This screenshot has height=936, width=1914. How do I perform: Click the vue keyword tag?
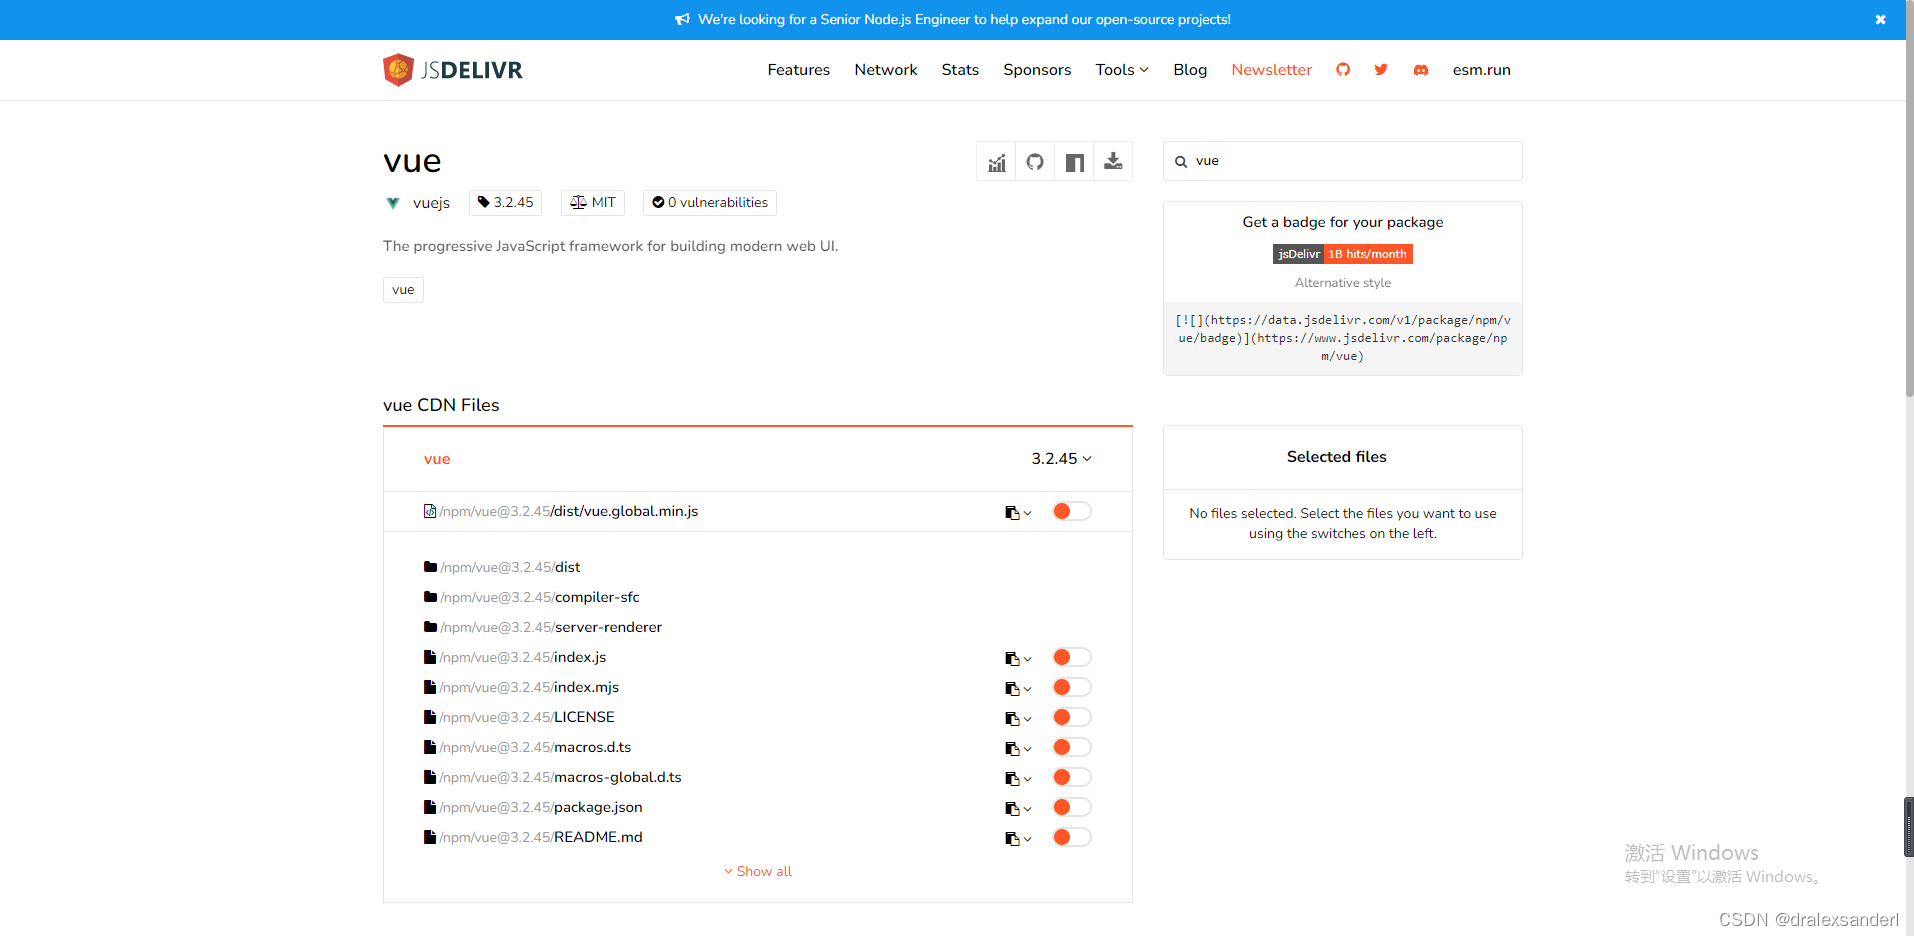pos(403,290)
